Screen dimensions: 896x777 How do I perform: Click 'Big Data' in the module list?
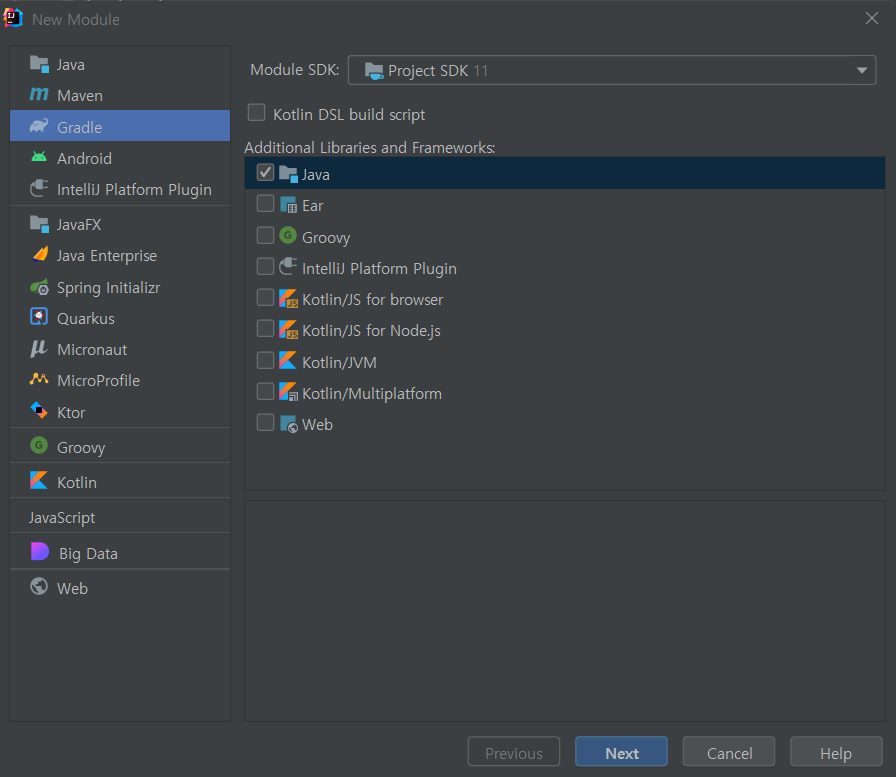[x=89, y=554]
